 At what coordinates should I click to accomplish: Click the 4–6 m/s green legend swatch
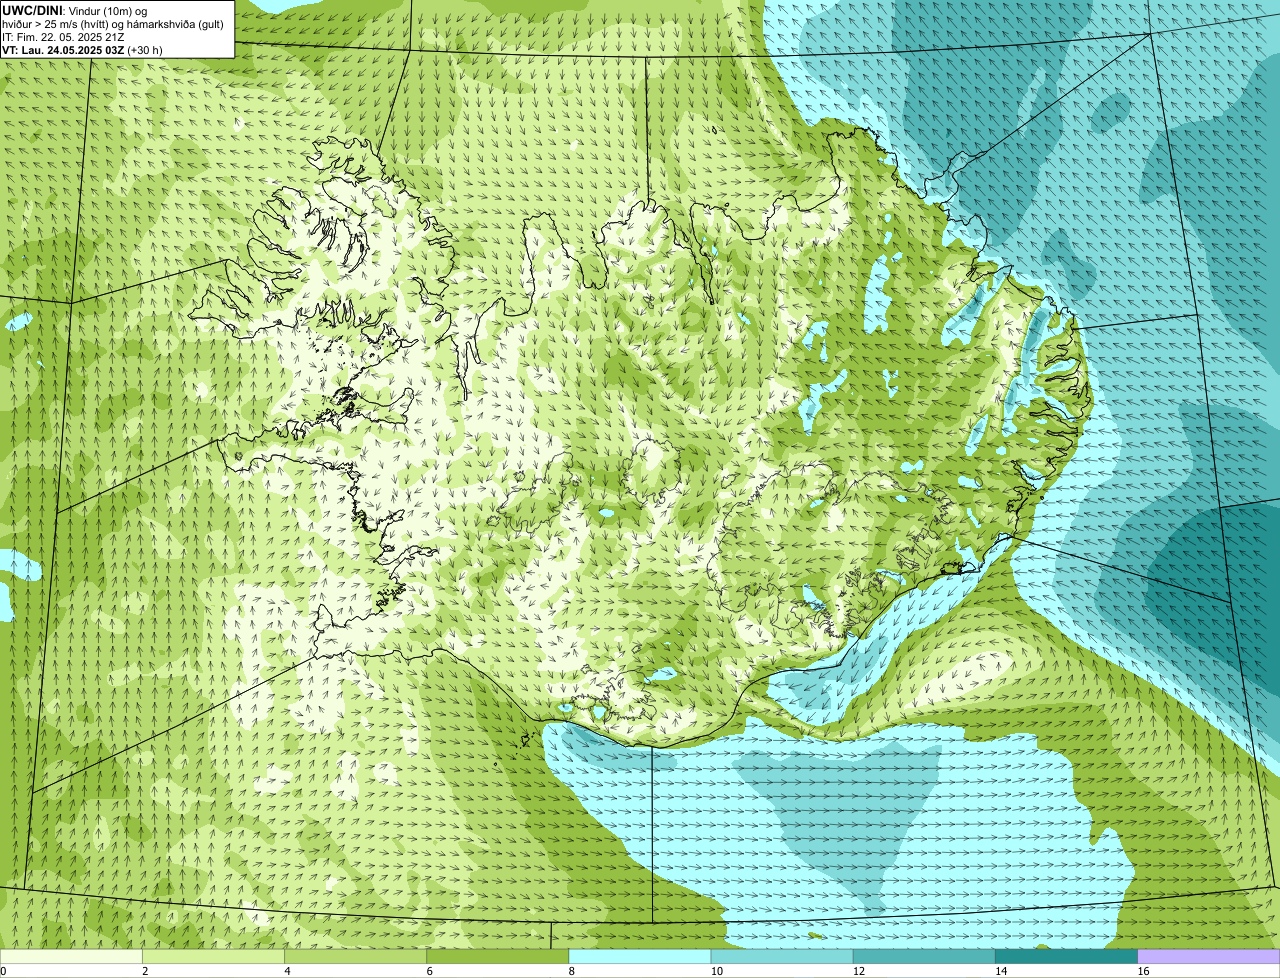point(355,956)
